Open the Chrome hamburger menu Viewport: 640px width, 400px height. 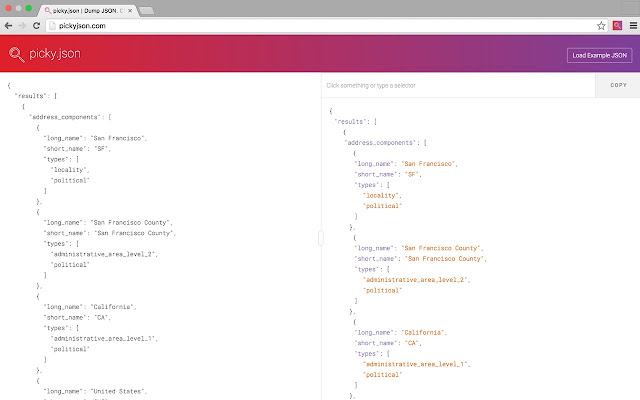(x=633, y=26)
